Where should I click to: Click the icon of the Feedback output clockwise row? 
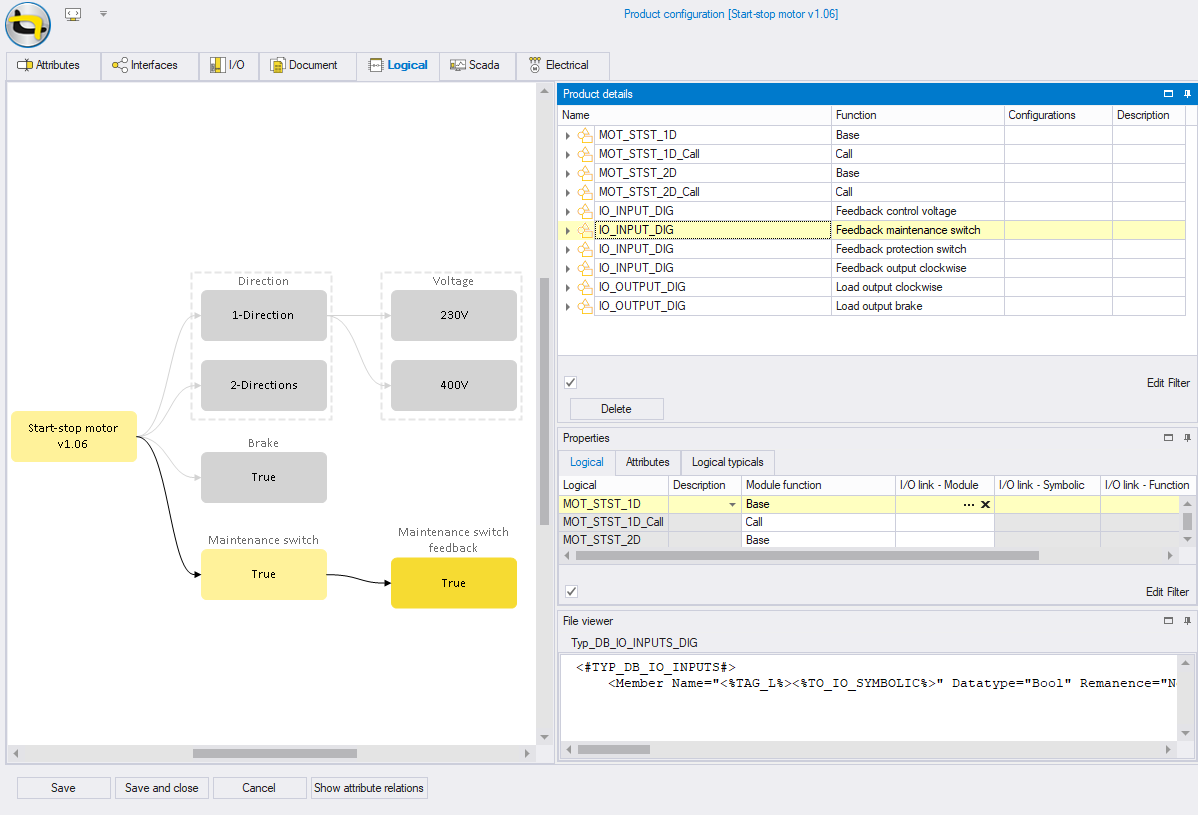(x=585, y=268)
